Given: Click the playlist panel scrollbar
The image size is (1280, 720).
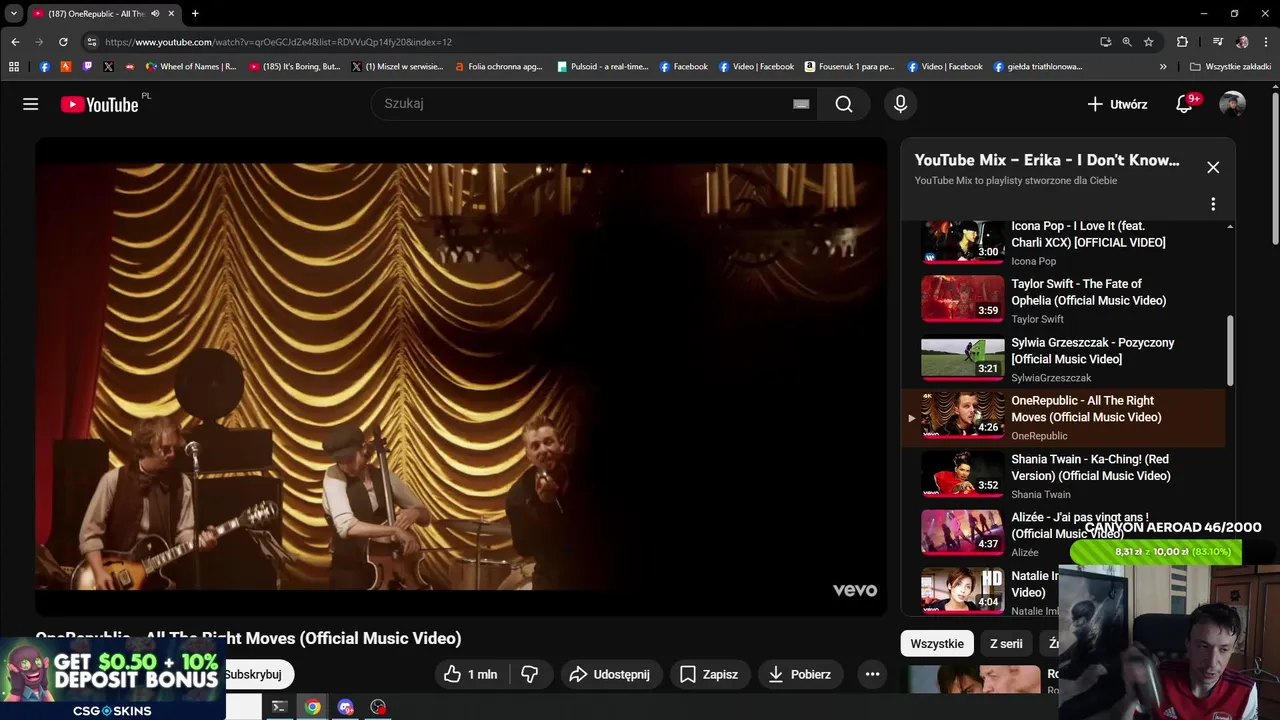Looking at the screenshot, I should (x=1230, y=350).
